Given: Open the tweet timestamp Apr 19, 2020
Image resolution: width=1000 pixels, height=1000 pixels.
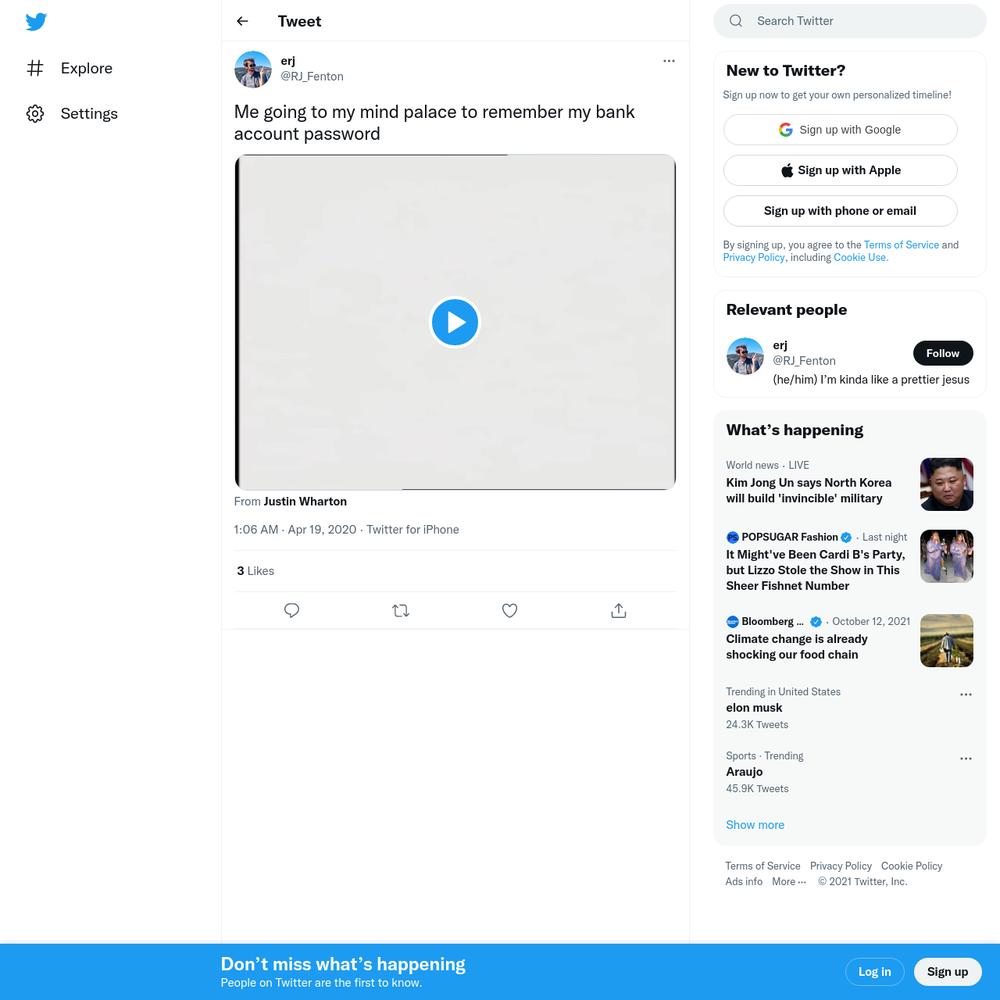Looking at the screenshot, I should pos(295,530).
